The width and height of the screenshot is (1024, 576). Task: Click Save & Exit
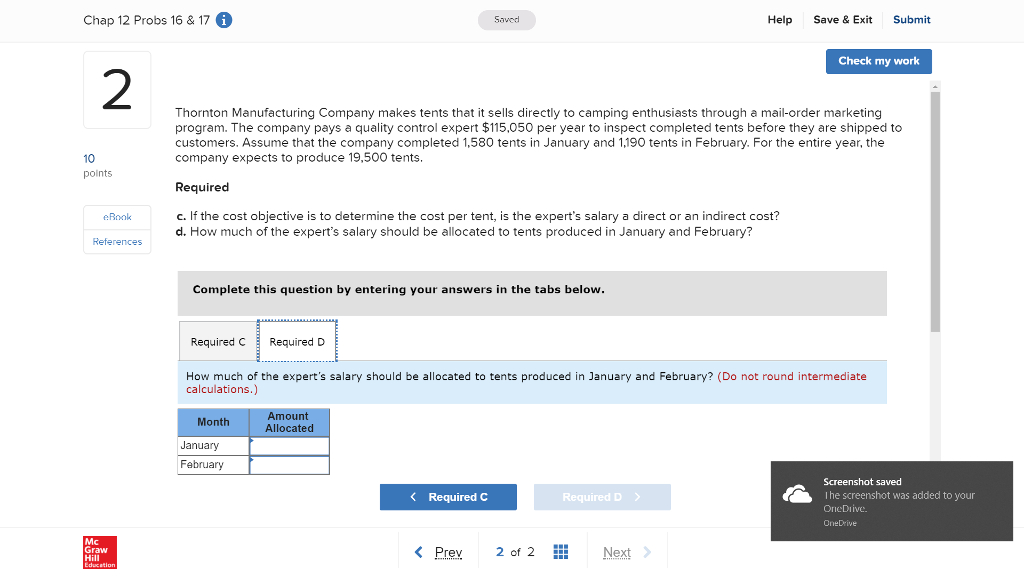point(840,19)
